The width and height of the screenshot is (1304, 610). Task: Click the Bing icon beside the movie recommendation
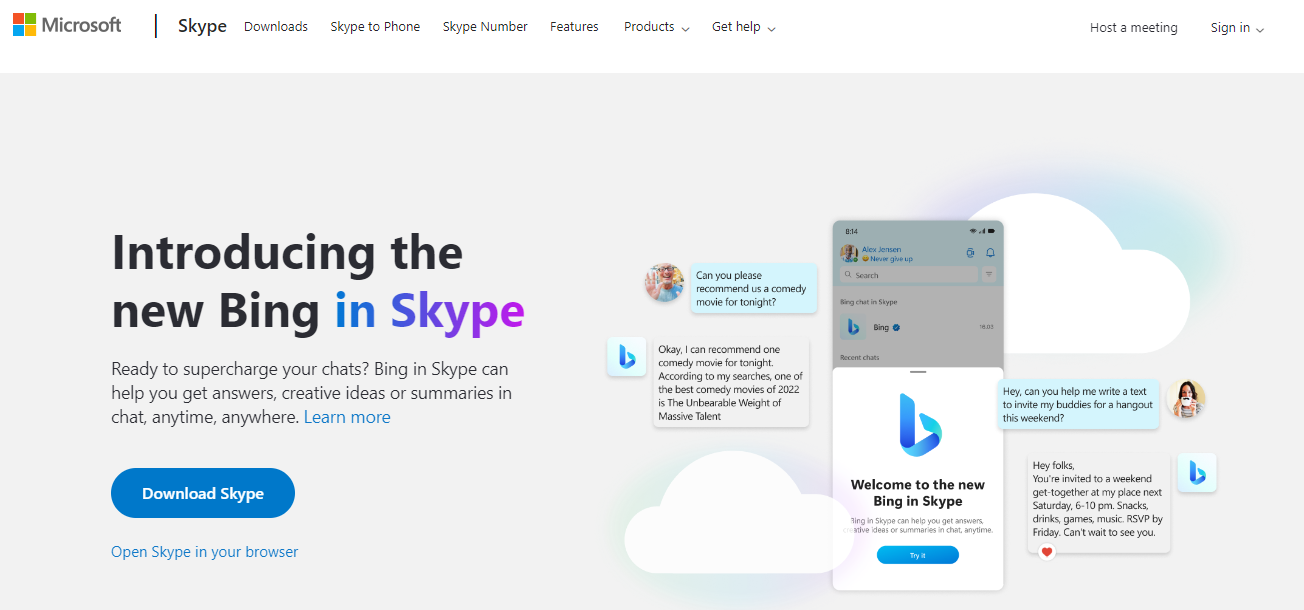point(626,356)
